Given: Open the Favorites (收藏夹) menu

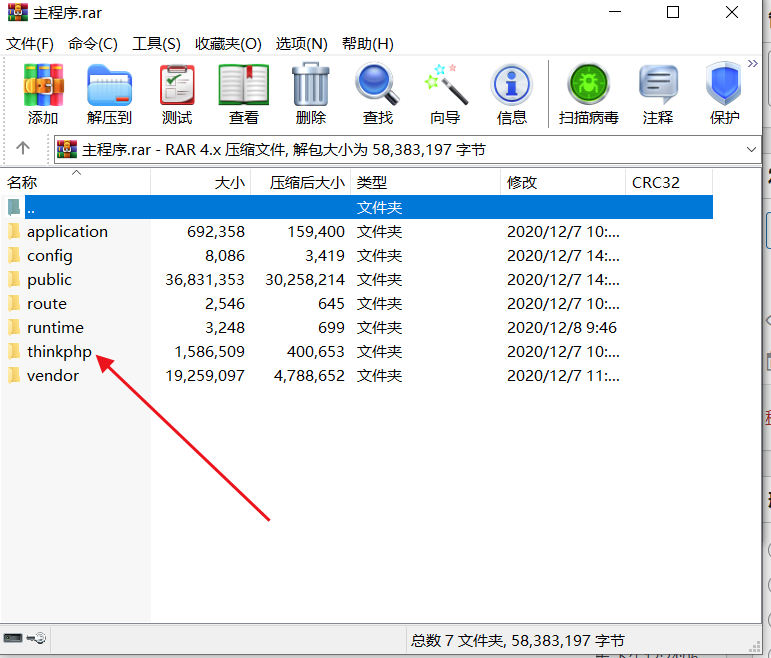Looking at the screenshot, I should [x=228, y=44].
